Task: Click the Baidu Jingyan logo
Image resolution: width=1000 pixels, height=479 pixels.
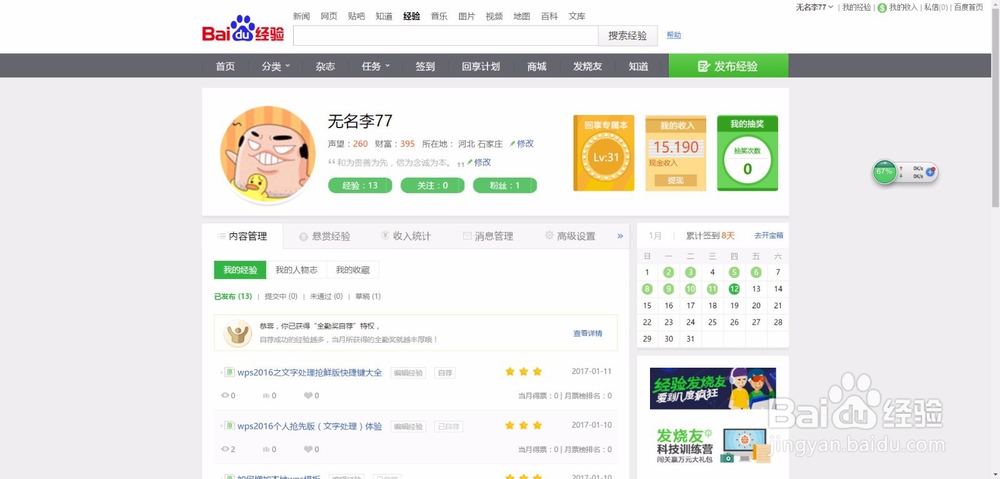Action: [243, 31]
